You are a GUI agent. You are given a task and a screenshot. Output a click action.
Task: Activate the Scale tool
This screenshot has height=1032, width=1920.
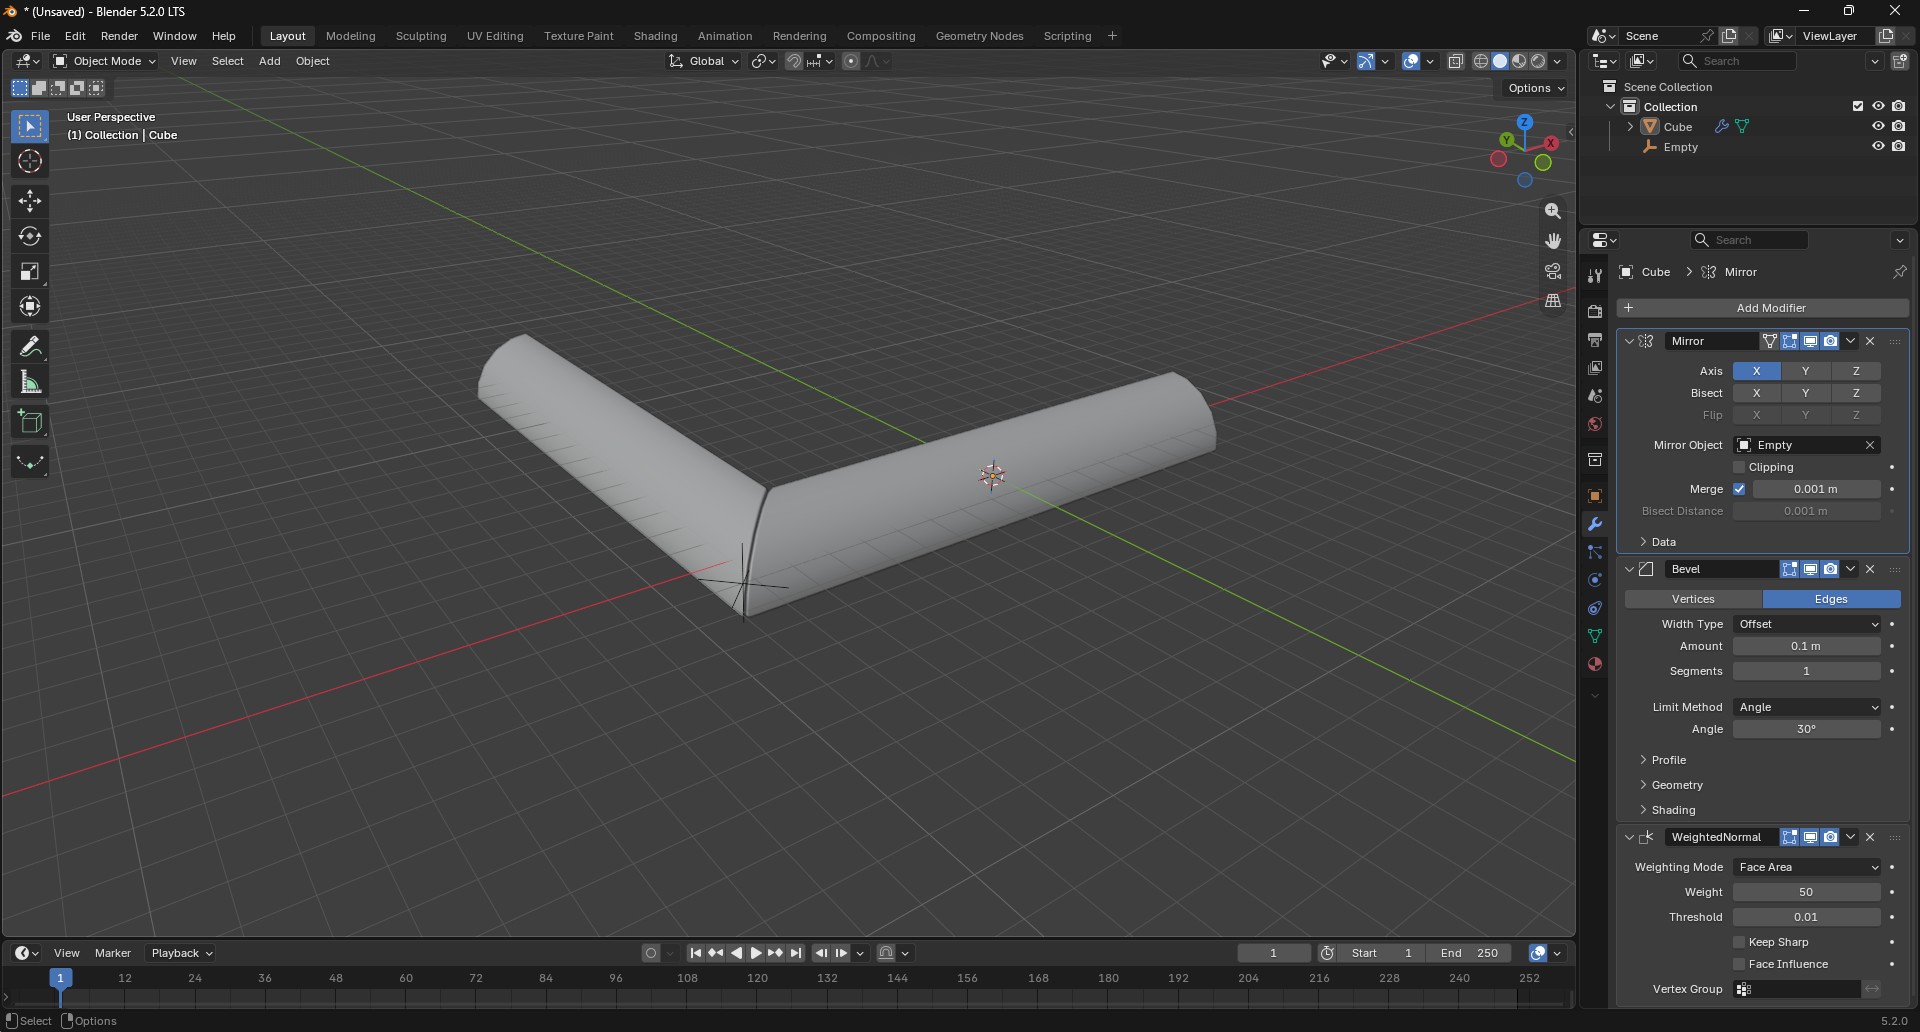pyautogui.click(x=30, y=271)
